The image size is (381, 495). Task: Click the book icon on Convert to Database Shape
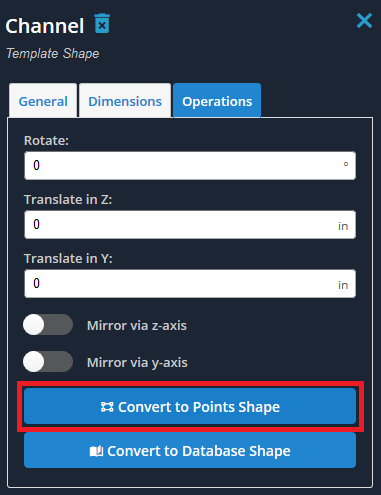96,451
